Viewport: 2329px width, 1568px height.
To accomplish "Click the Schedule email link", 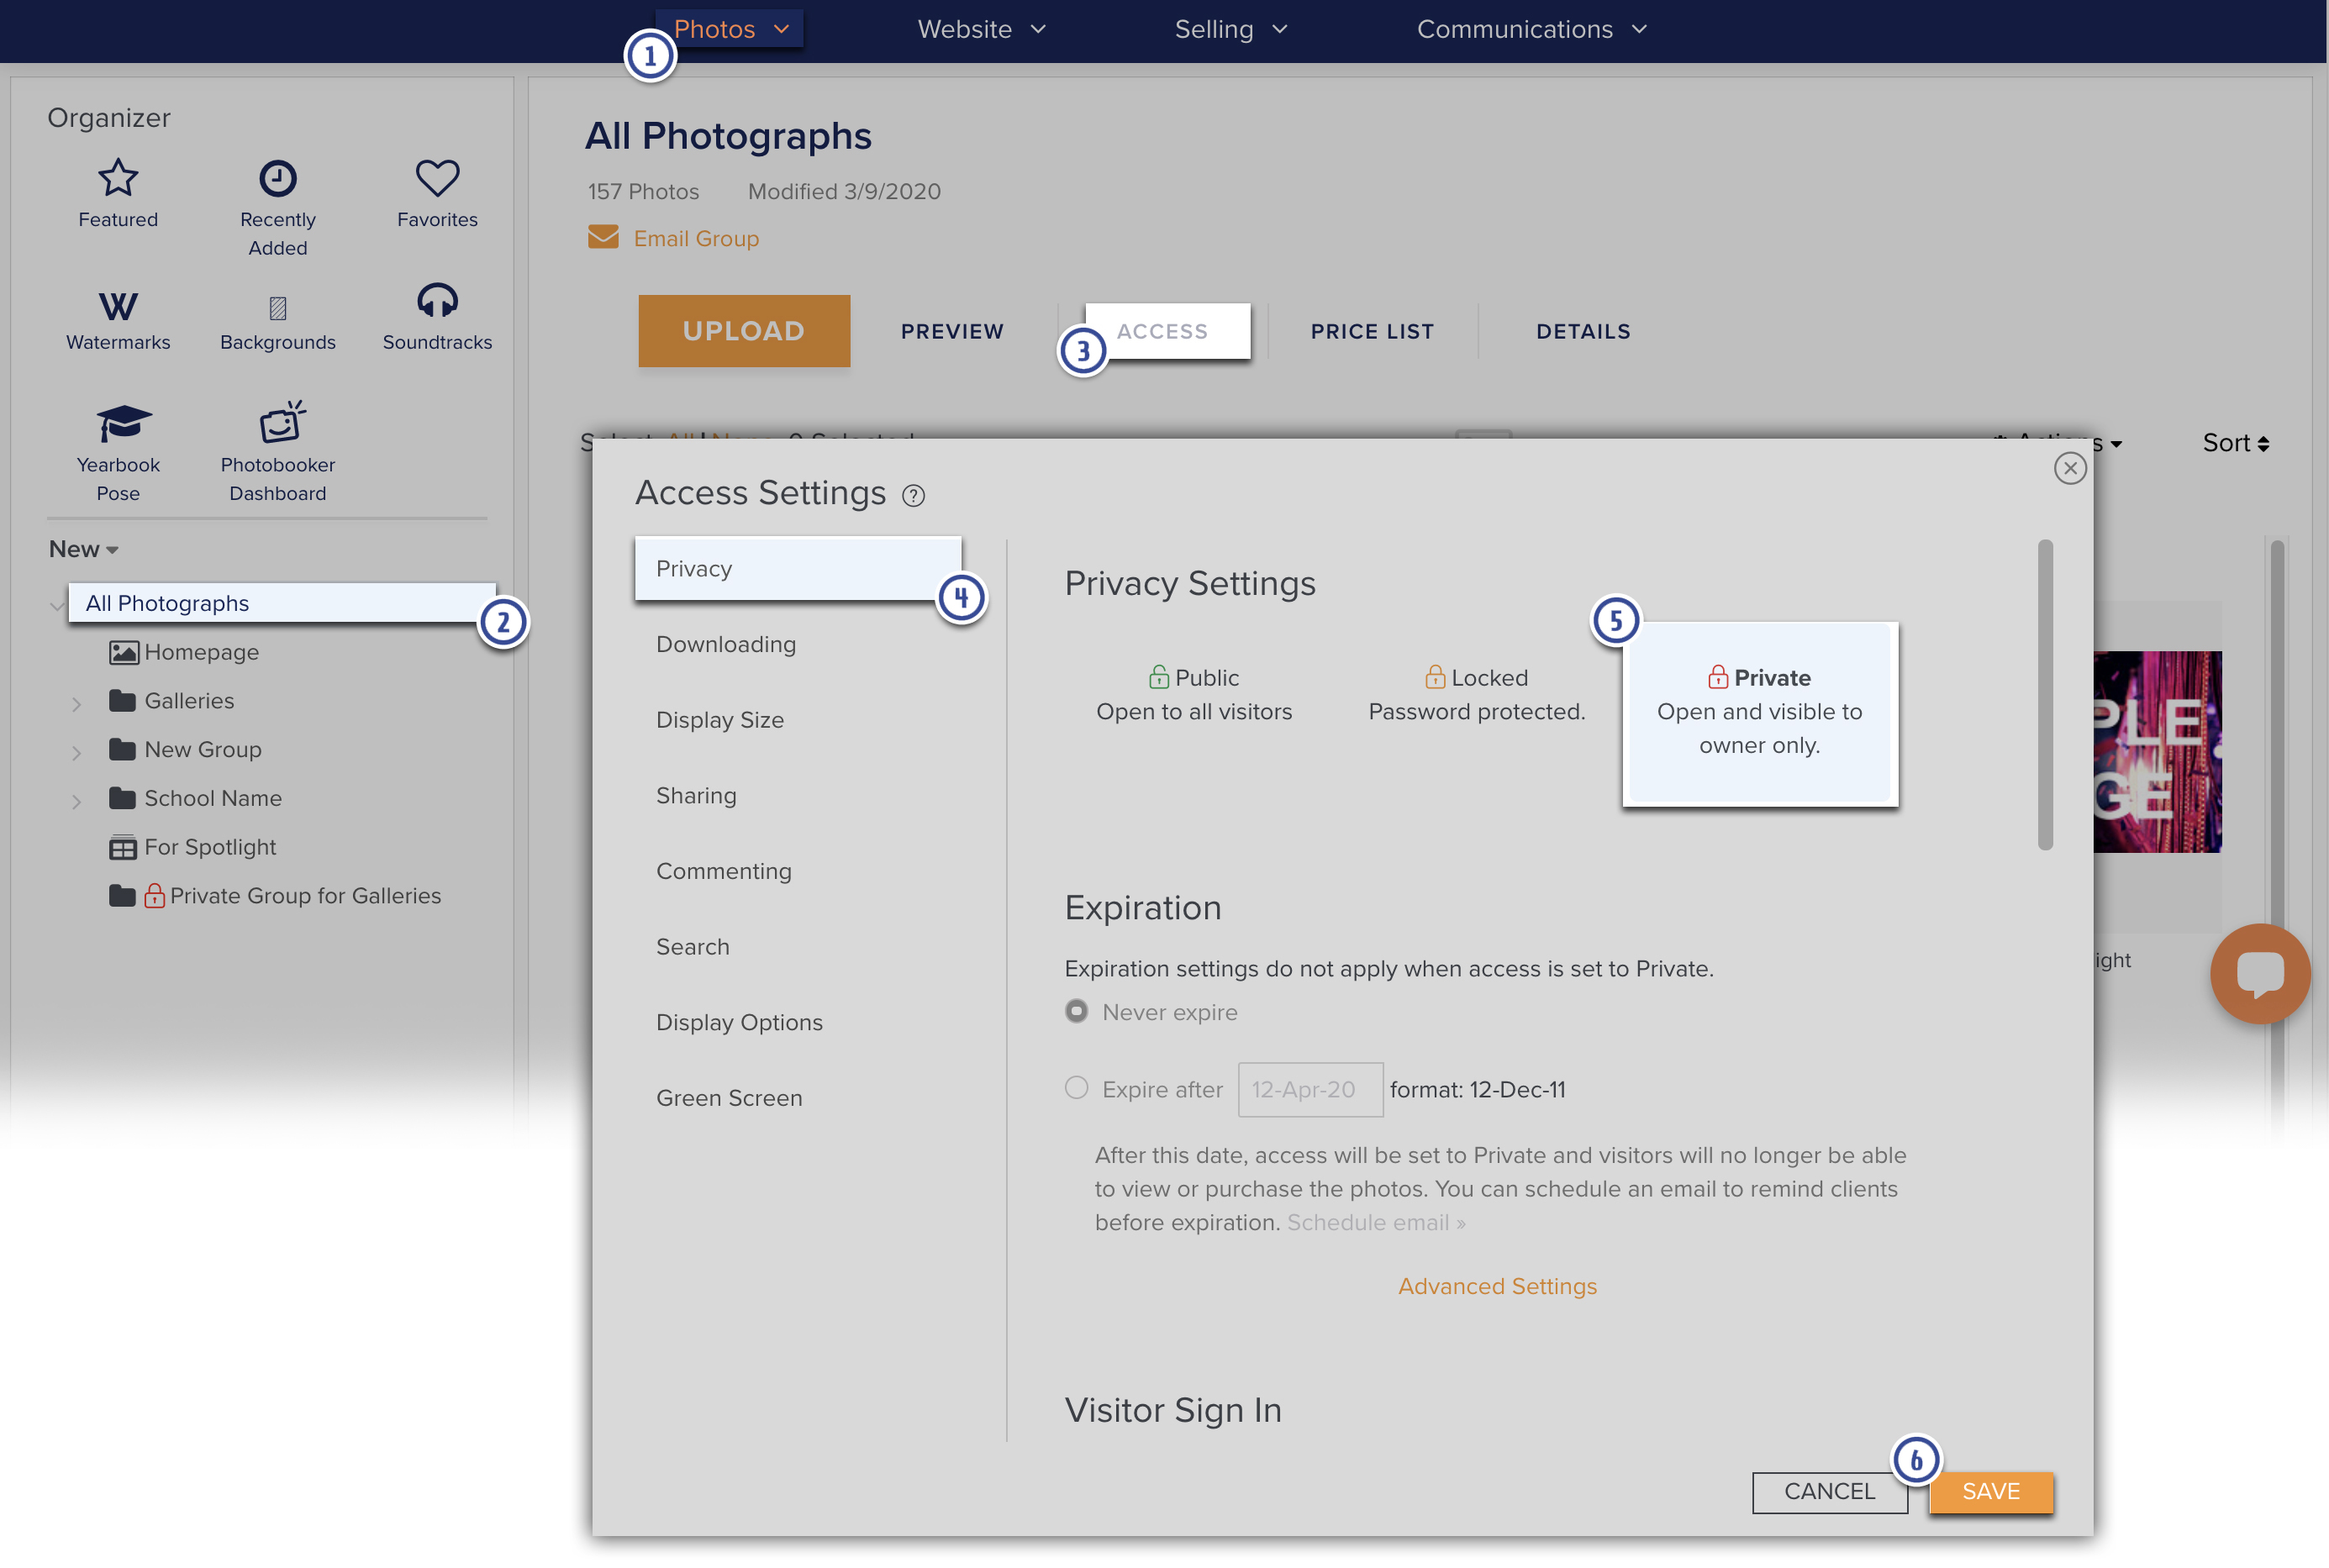I will (x=1376, y=1222).
